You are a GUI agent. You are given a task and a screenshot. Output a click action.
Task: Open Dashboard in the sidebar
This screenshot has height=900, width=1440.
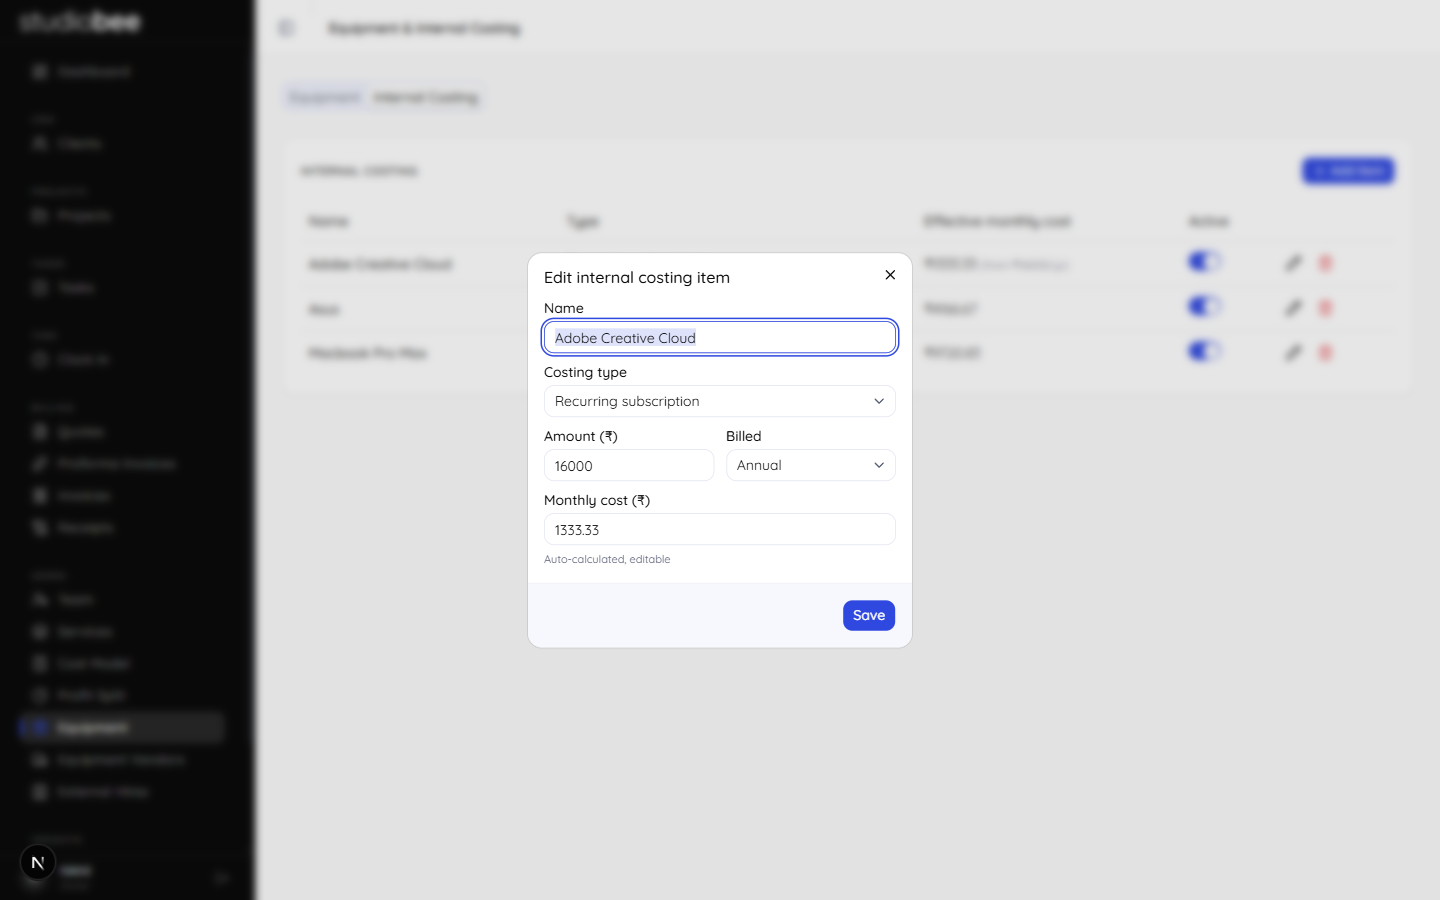[120, 72]
